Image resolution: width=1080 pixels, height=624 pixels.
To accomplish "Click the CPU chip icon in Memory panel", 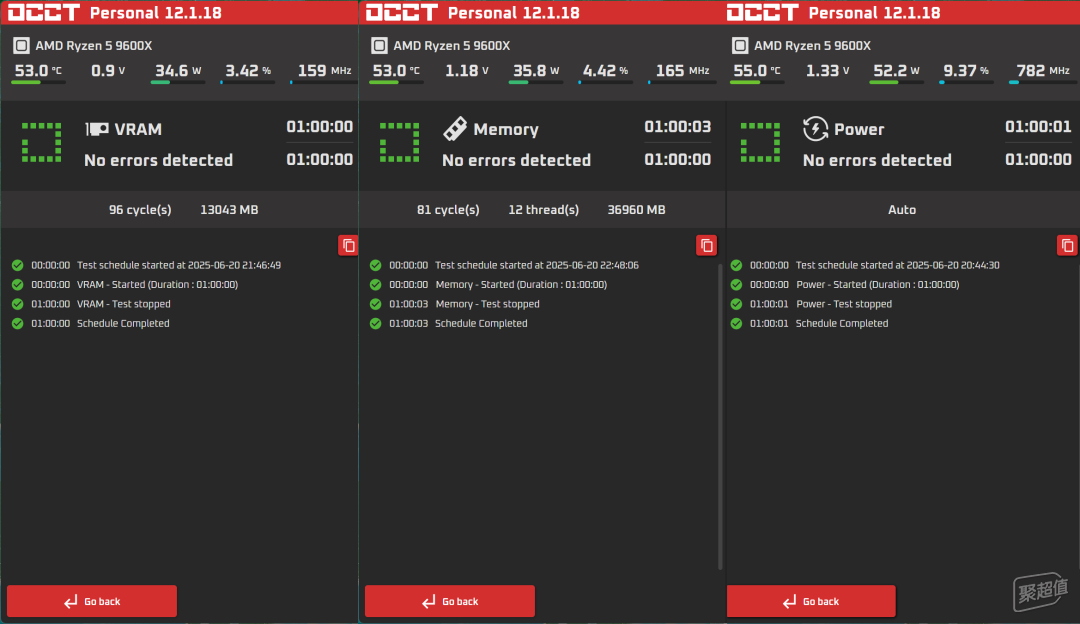I will pyautogui.click(x=379, y=45).
